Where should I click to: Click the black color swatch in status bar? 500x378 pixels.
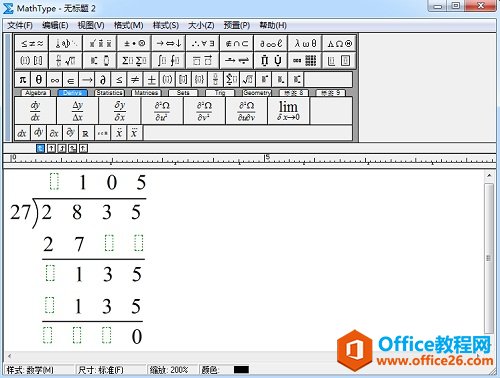point(241,370)
